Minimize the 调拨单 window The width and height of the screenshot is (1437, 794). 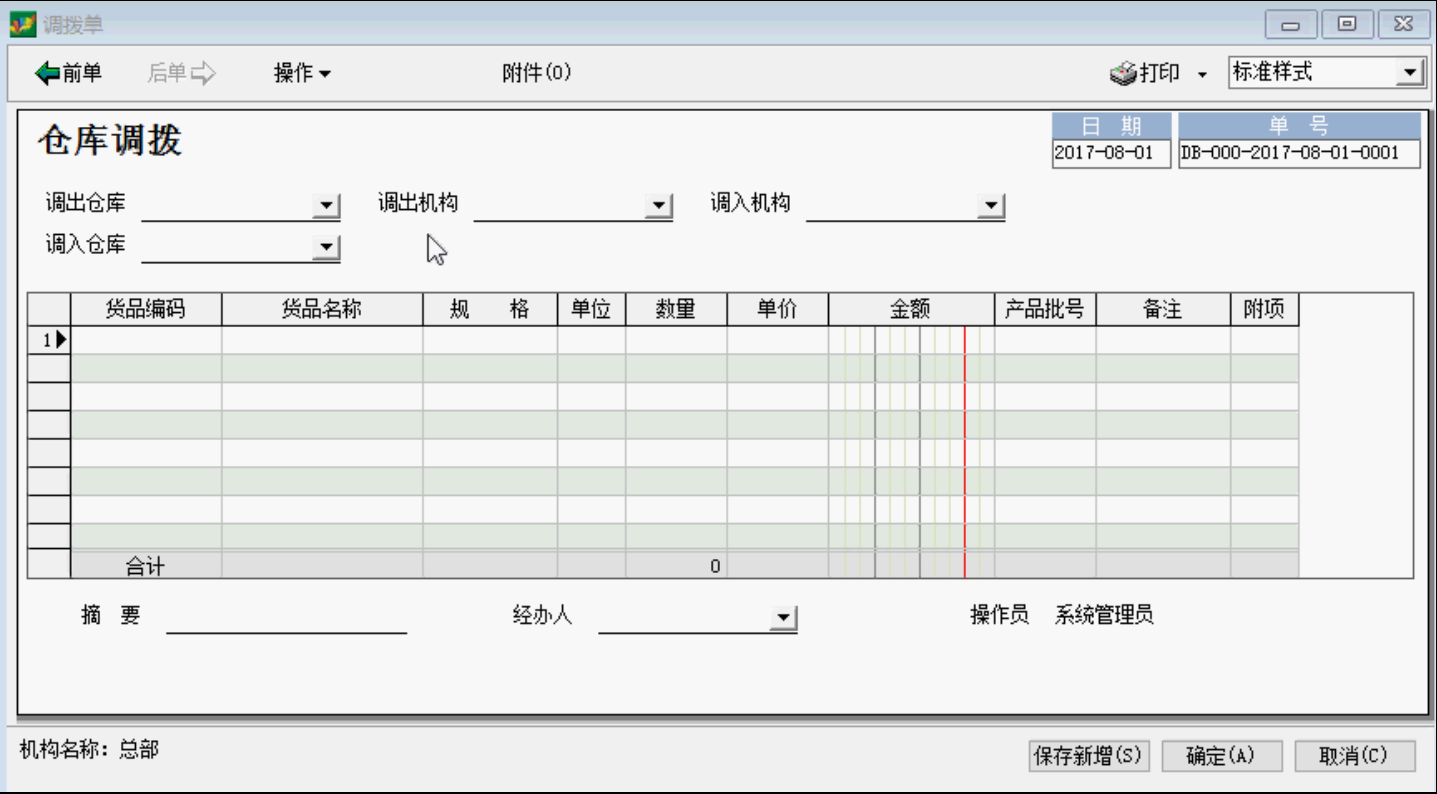(x=1290, y=24)
